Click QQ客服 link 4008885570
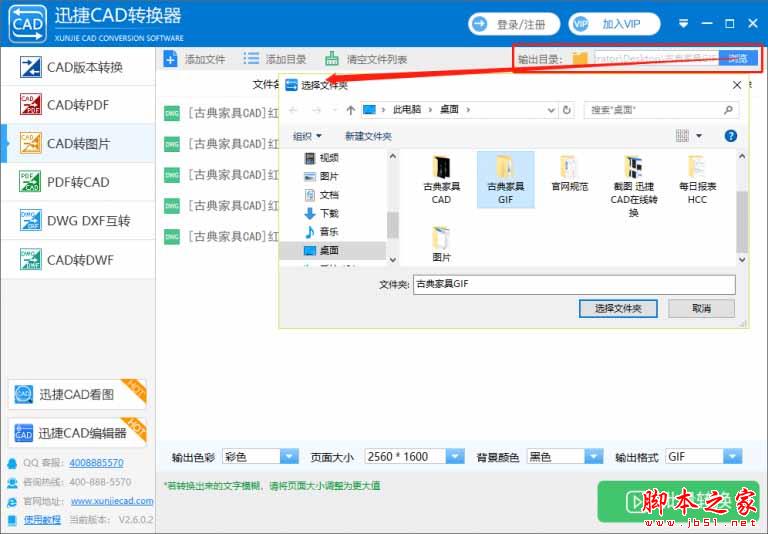Viewport: 768px width, 534px height. point(96,463)
